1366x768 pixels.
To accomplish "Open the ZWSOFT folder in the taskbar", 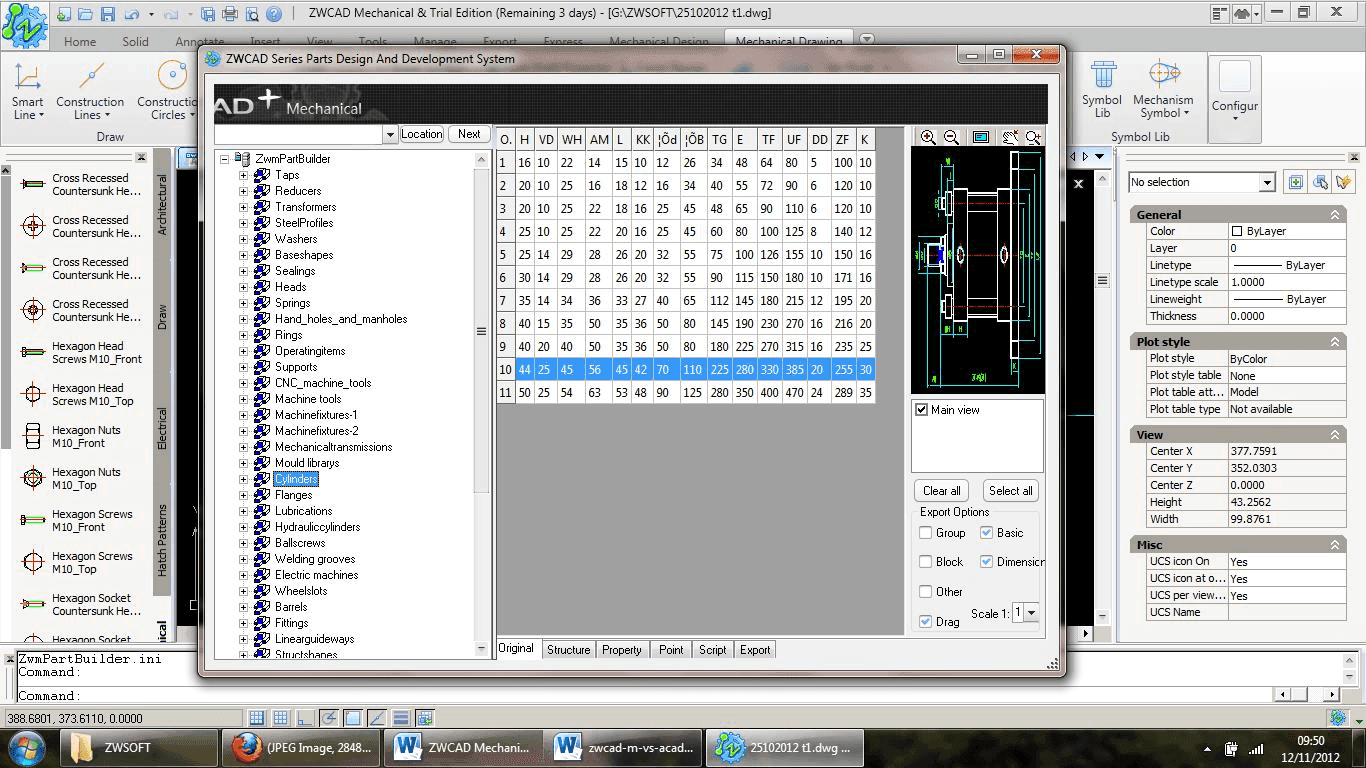I will click(140, 747).
